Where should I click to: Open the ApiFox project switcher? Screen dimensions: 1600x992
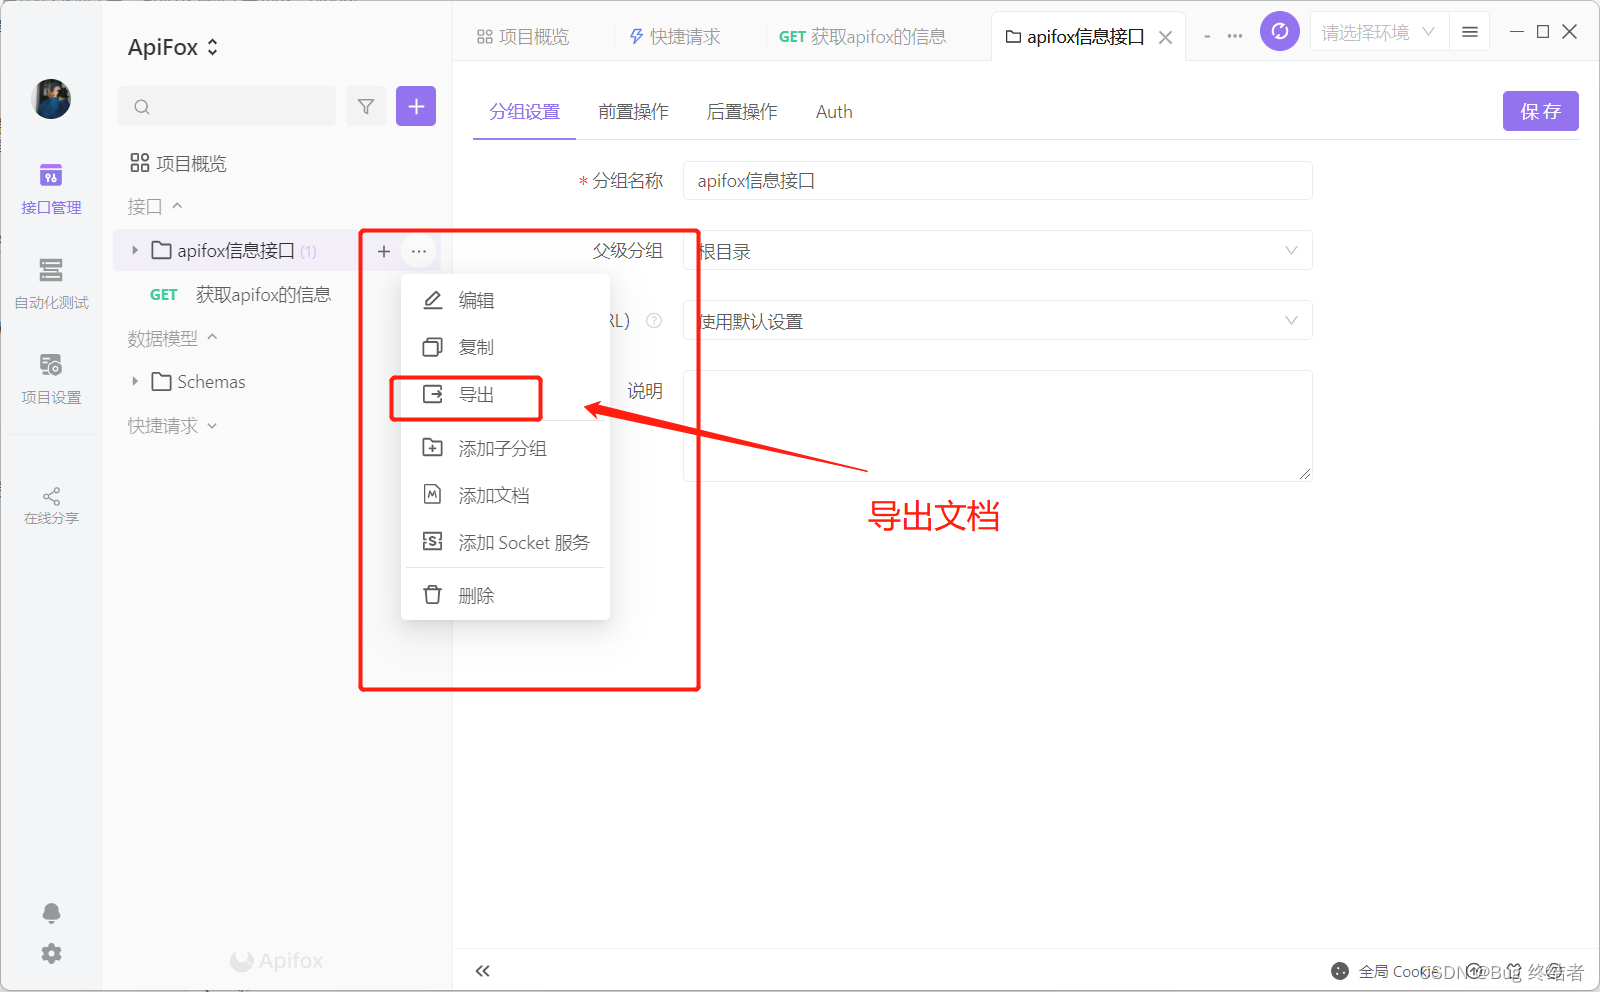[173, 47]
